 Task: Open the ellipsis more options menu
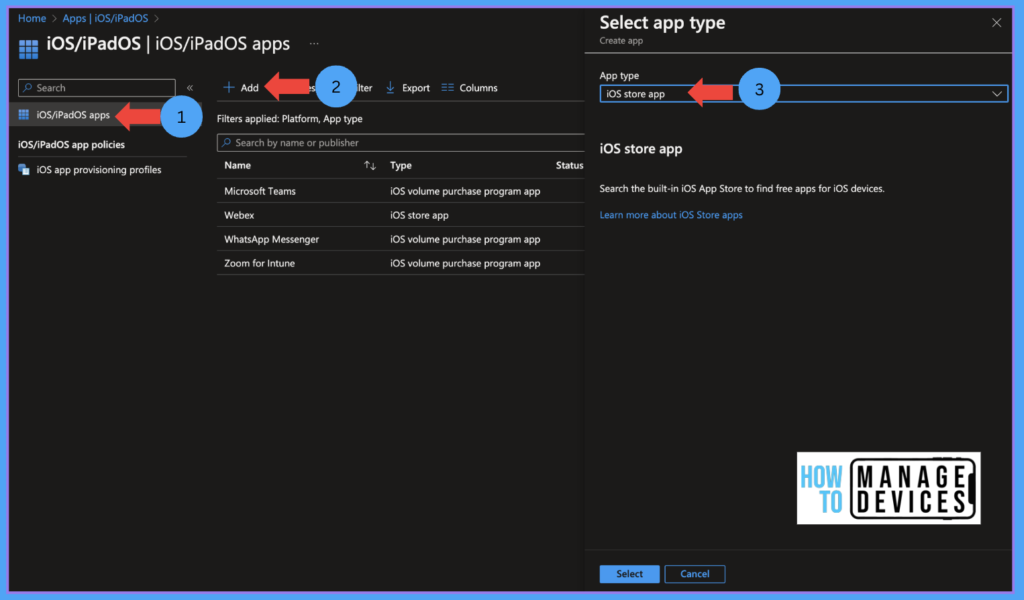[x=314, y=44]
